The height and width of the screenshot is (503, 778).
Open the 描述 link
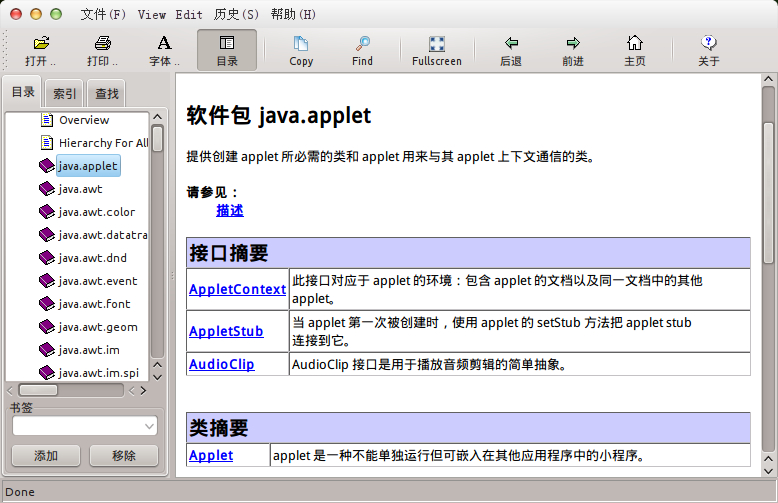(230, 211)
